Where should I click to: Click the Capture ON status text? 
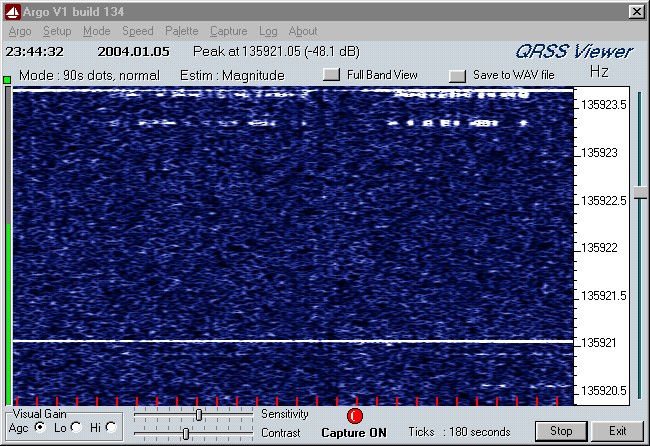[354, 433]
